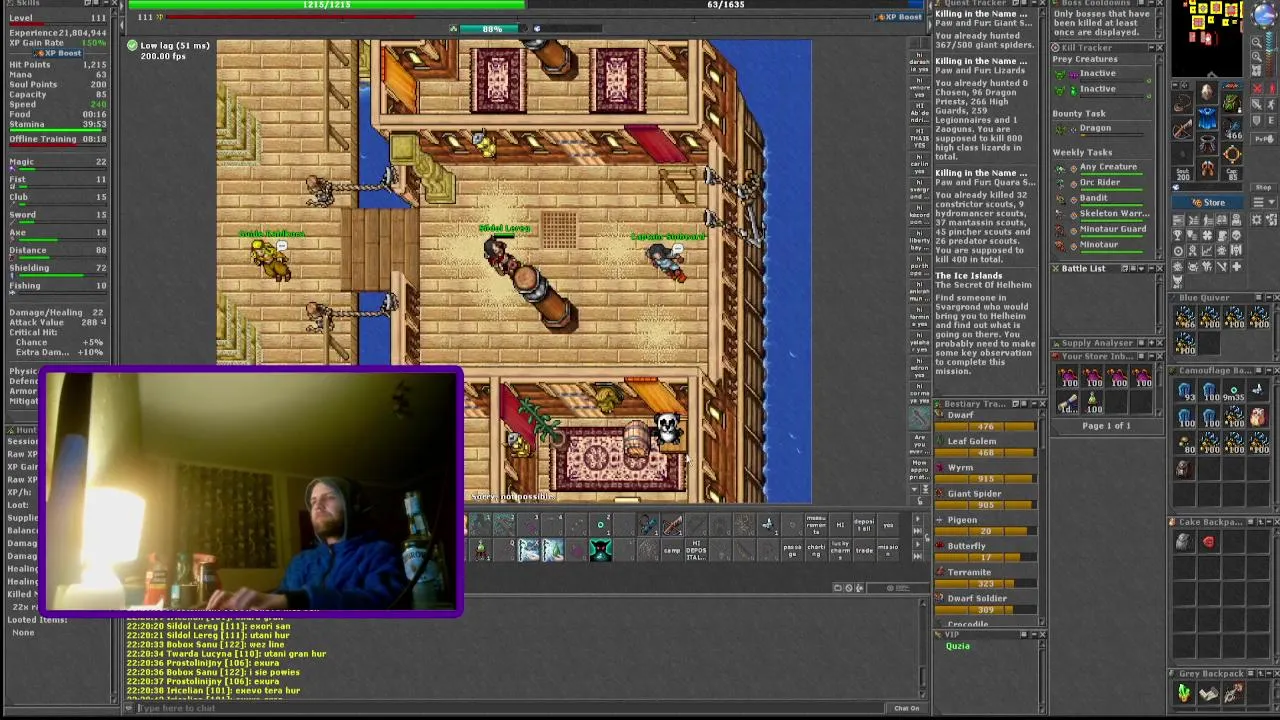The height and width of the screenshot is (720, 1280).
Task: Click the blue armor equipment slot
Action: [x=1209, y=118]
